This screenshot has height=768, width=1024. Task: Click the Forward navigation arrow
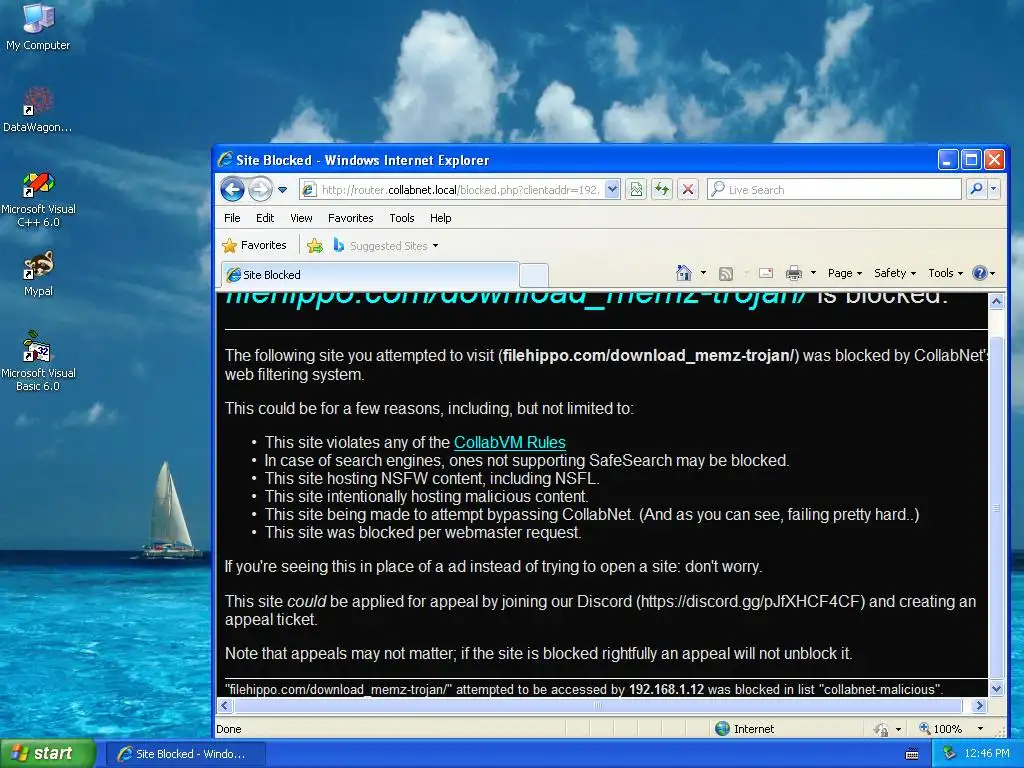(260, 190)
